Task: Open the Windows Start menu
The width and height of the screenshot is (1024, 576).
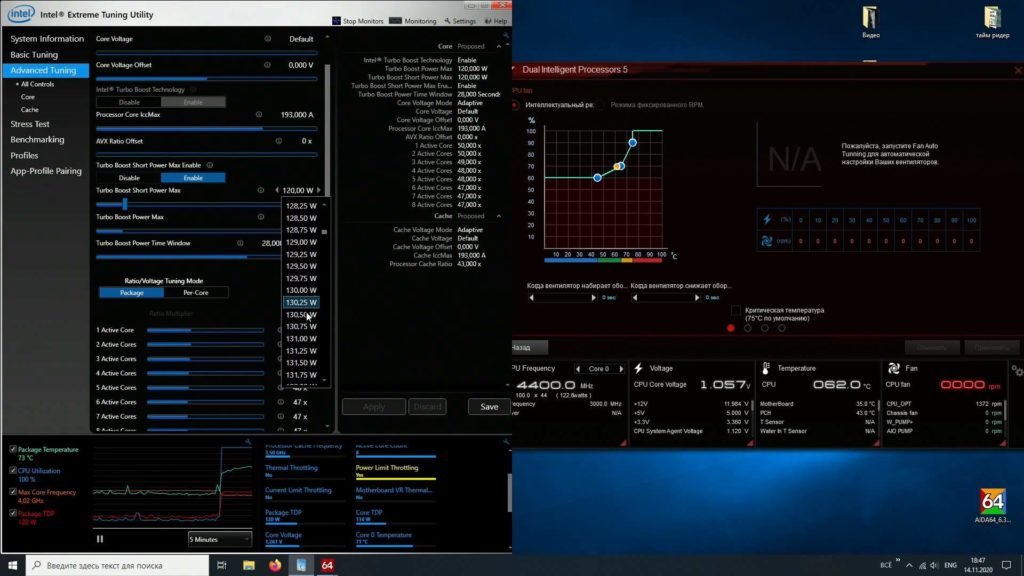Action: click(12, 565)
